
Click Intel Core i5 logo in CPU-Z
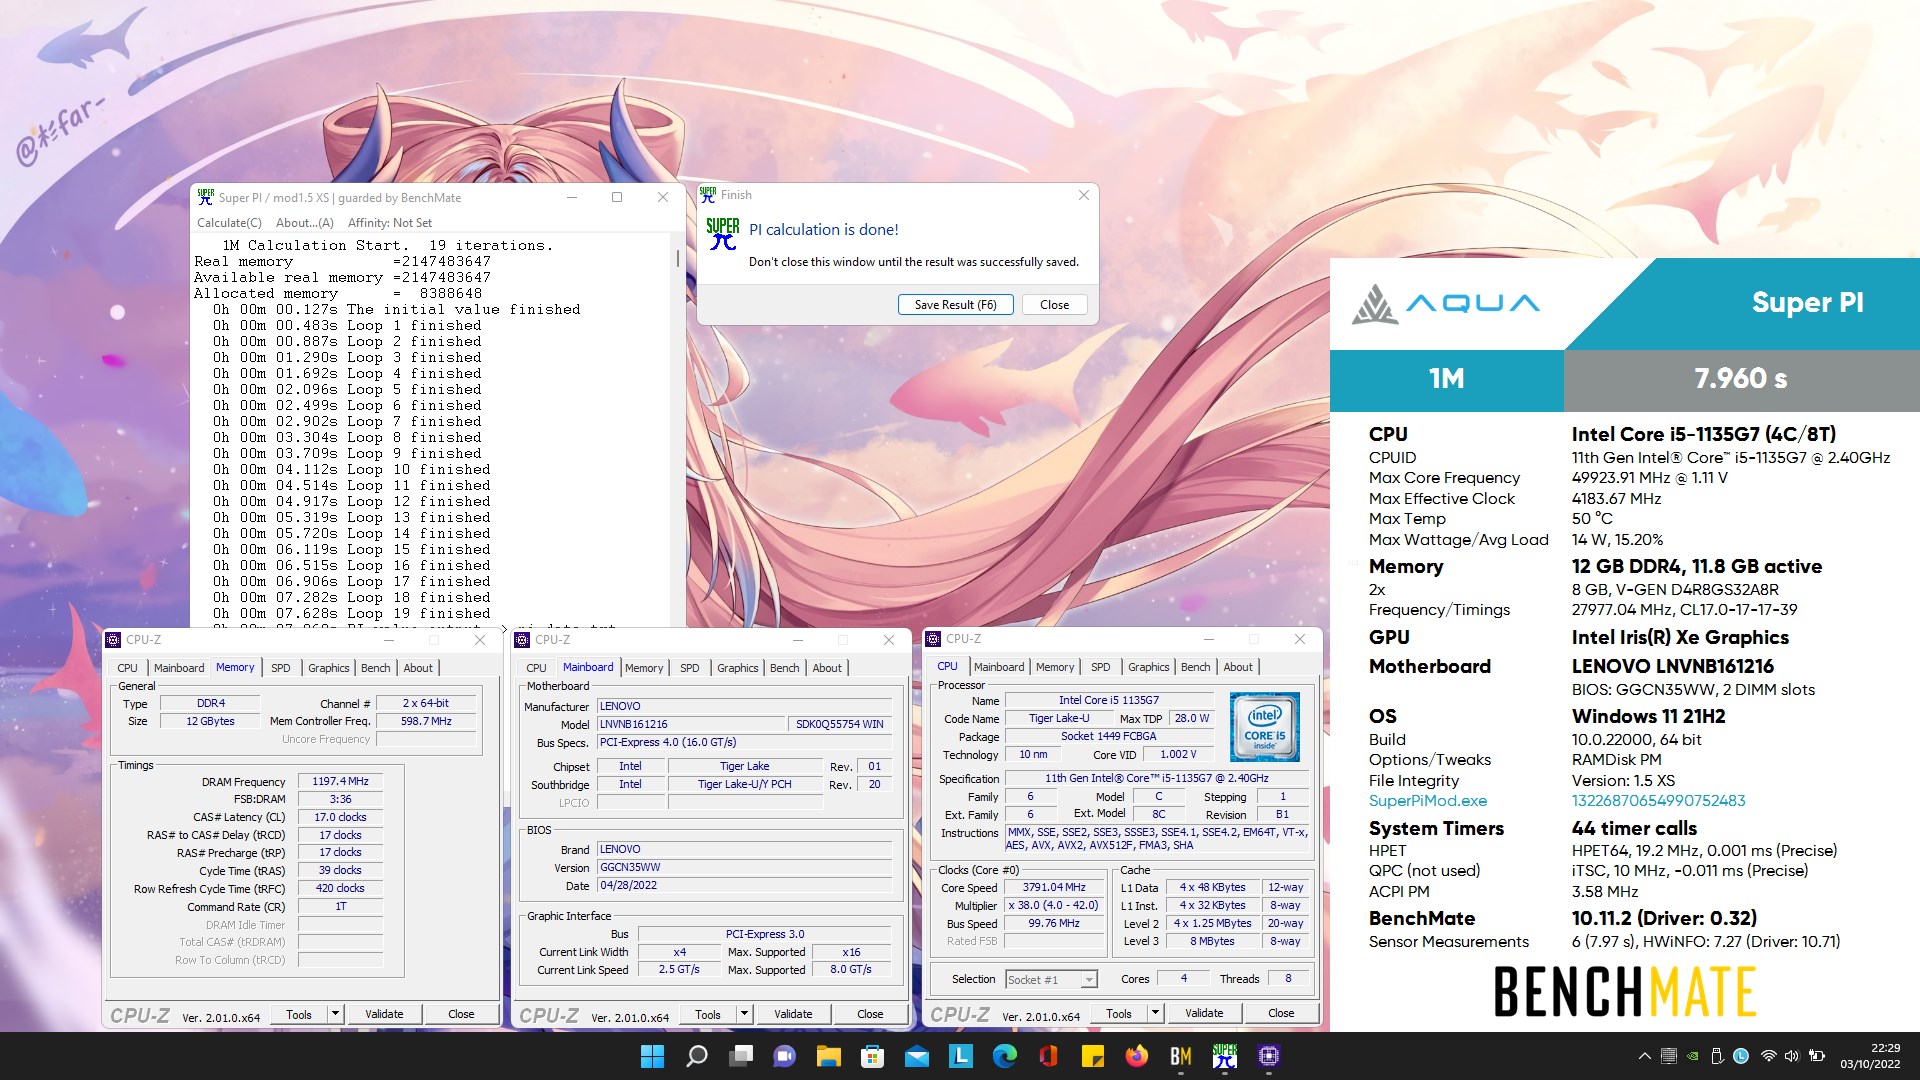[1264, 727]
